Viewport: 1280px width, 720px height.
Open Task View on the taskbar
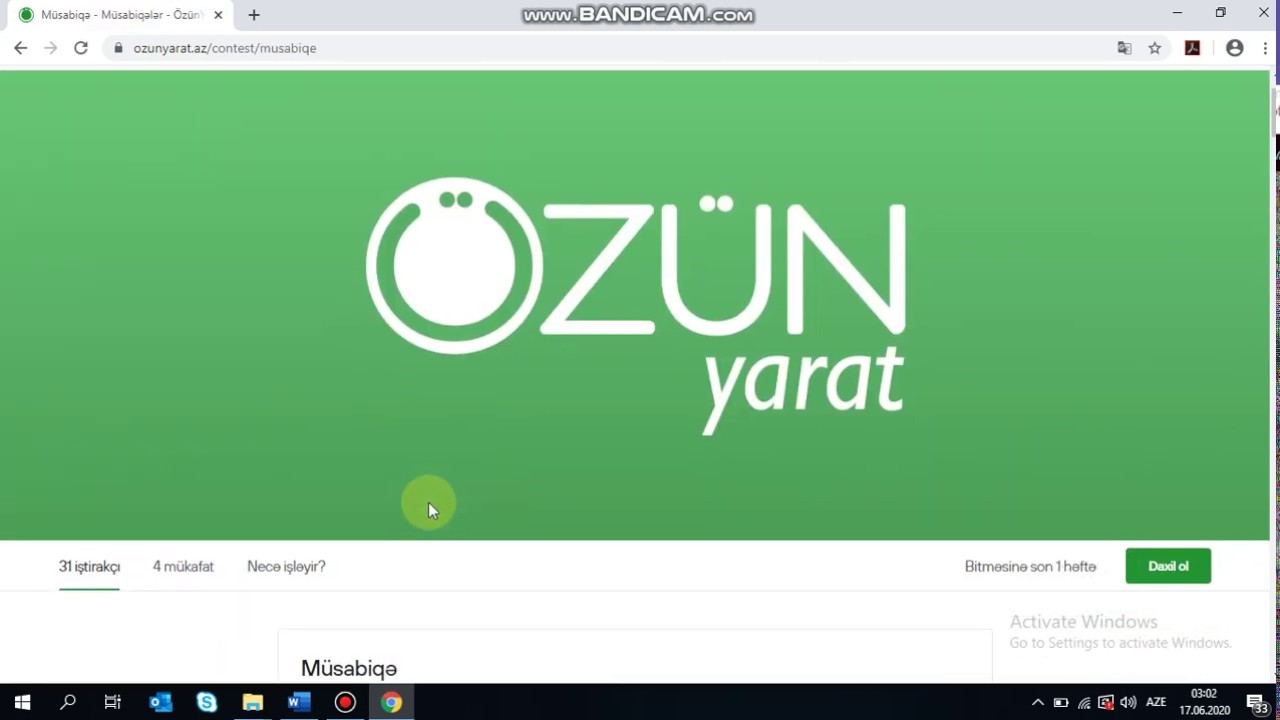pos(113,702)
